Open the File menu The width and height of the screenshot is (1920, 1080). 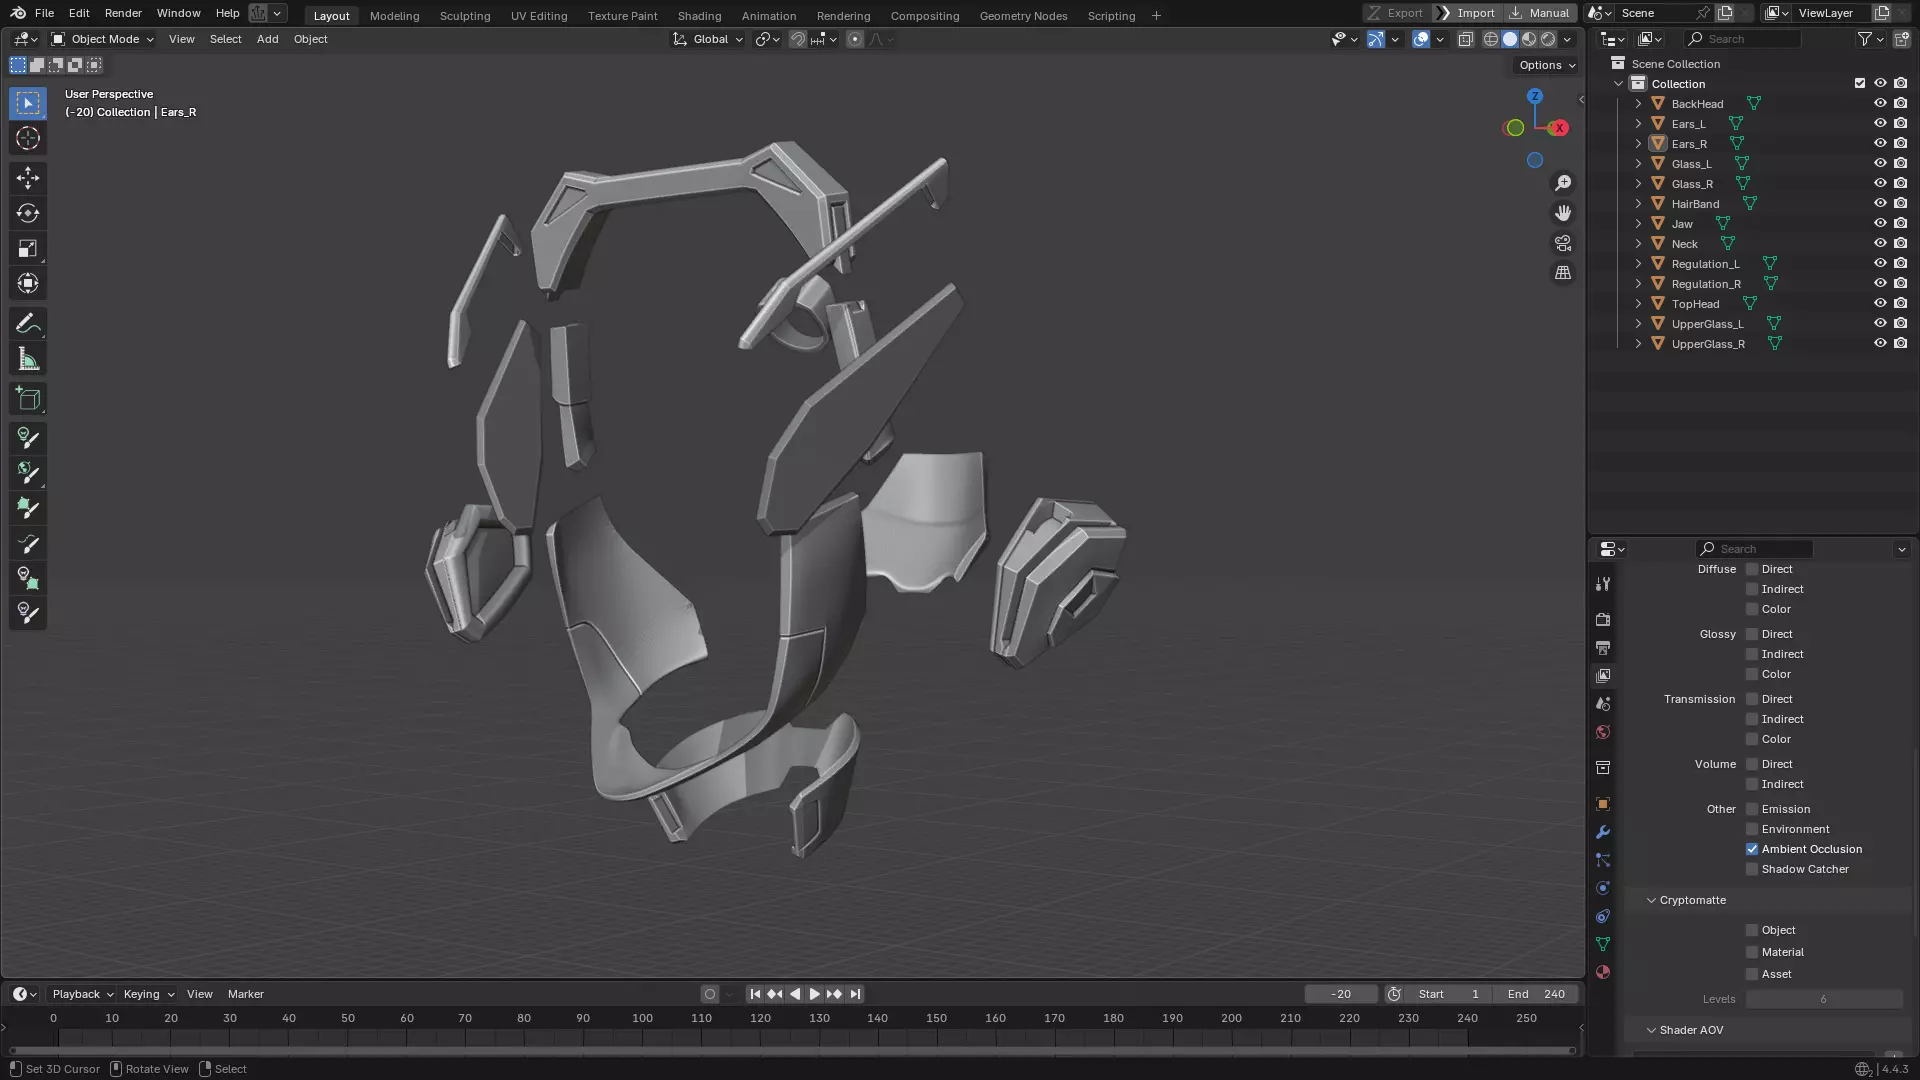coord(44,13)
